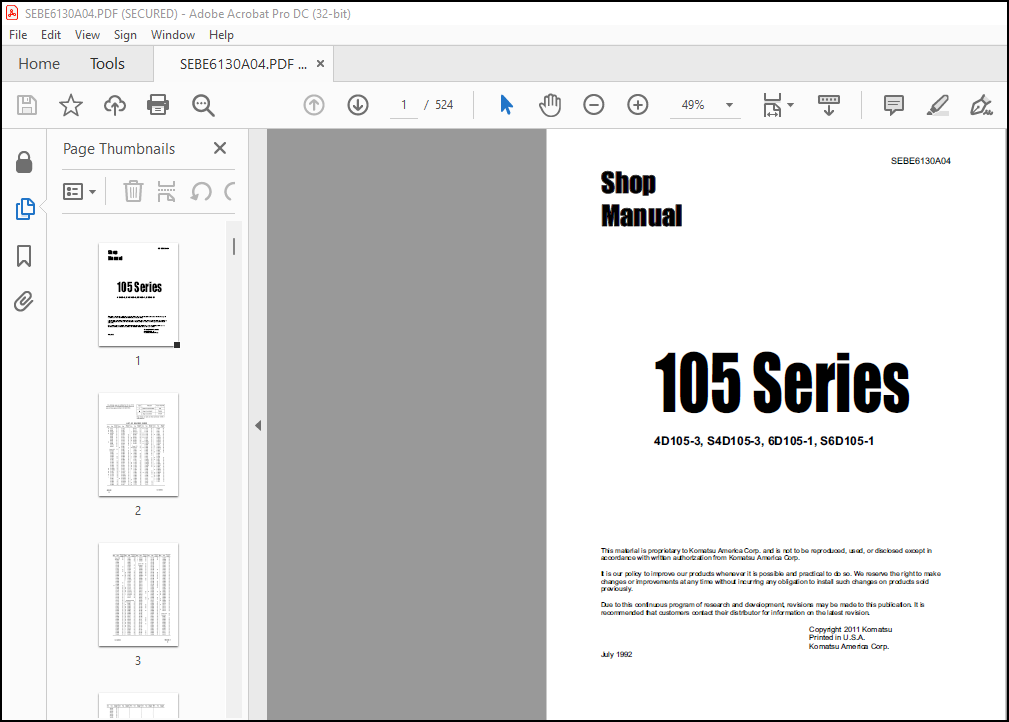The height and width of the screenshot is (722, 1009).
Task: Go to next page arrow
Action: (x=358, y=105)
